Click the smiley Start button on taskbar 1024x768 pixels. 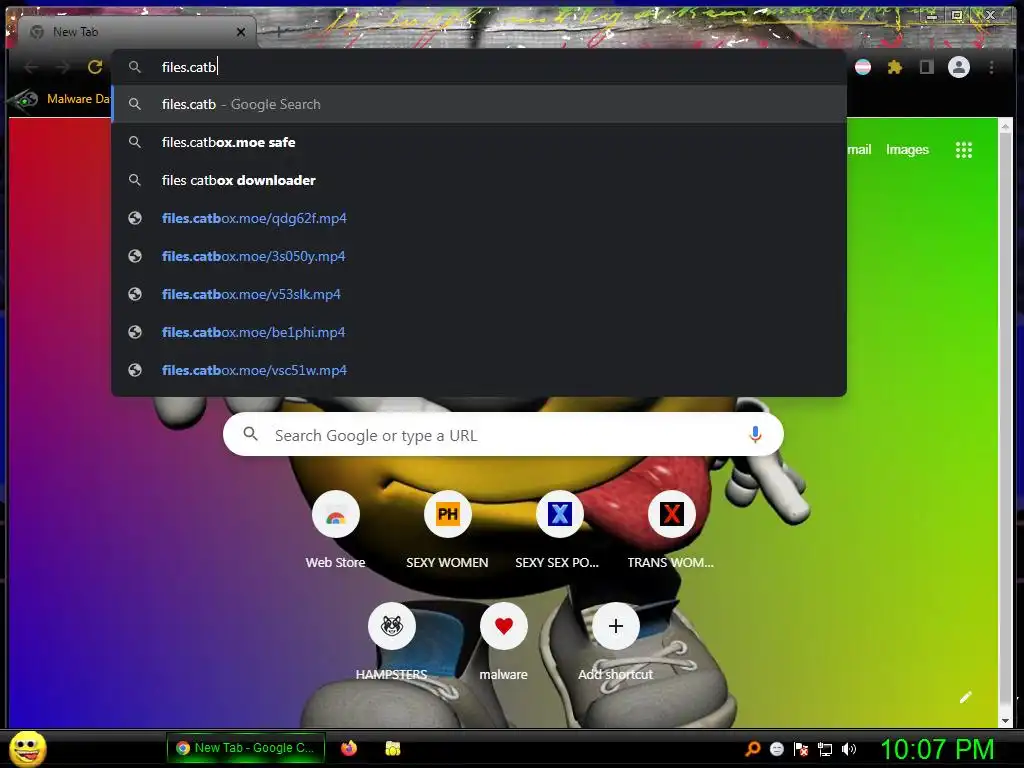coord(28,749)
